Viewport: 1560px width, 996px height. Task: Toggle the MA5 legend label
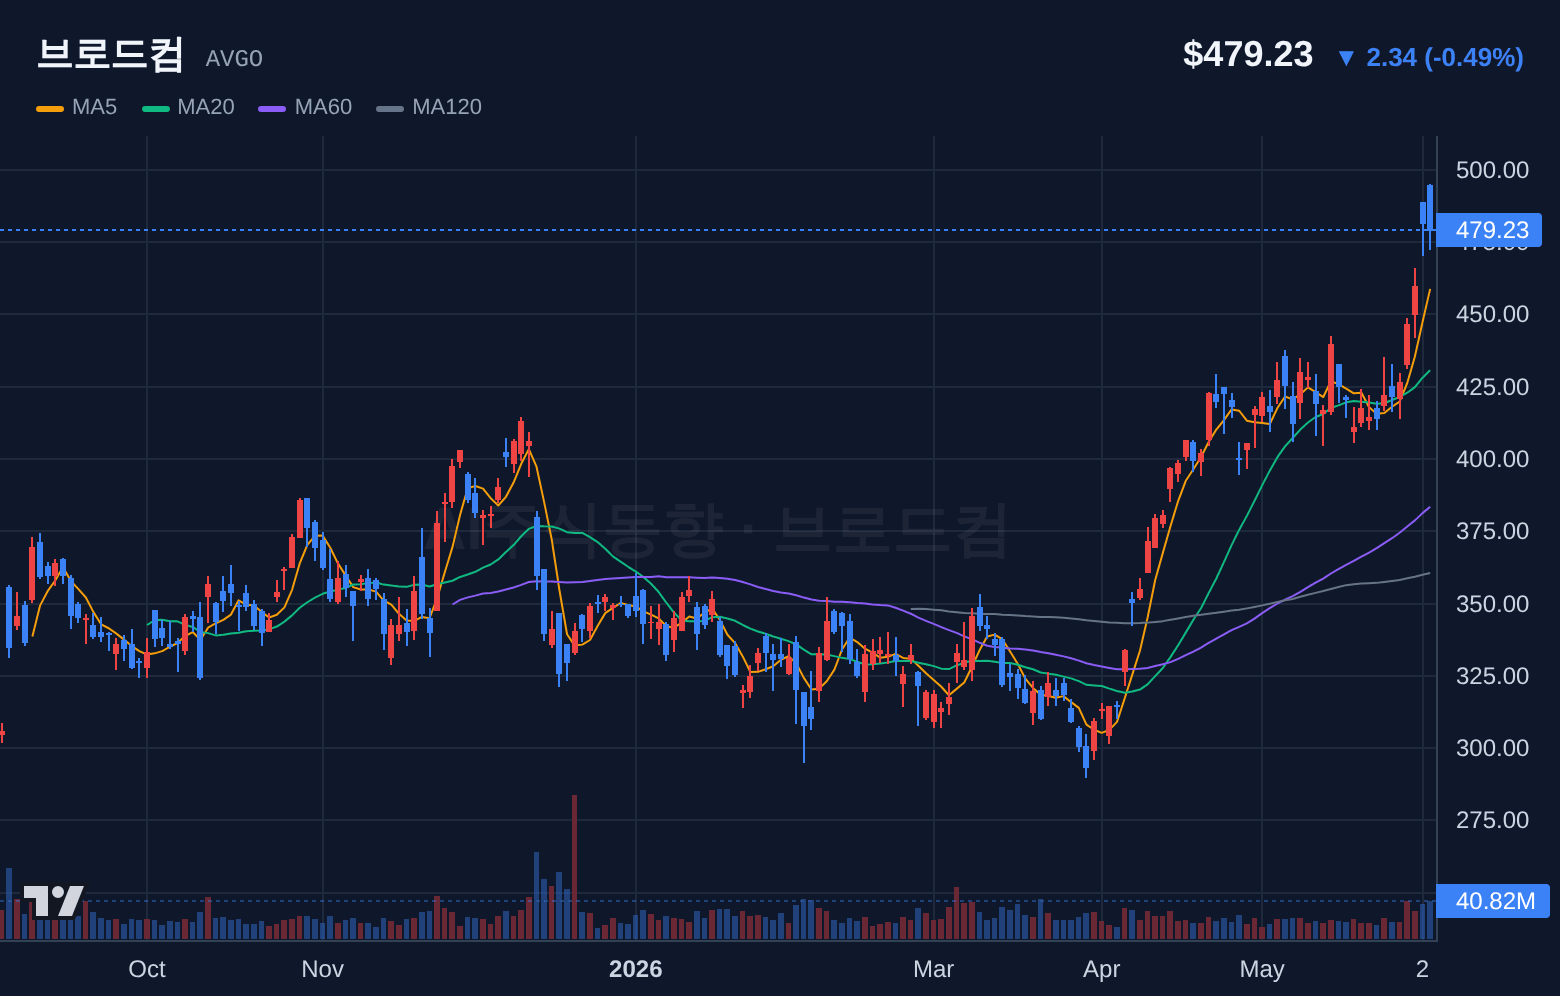point(94,107)
